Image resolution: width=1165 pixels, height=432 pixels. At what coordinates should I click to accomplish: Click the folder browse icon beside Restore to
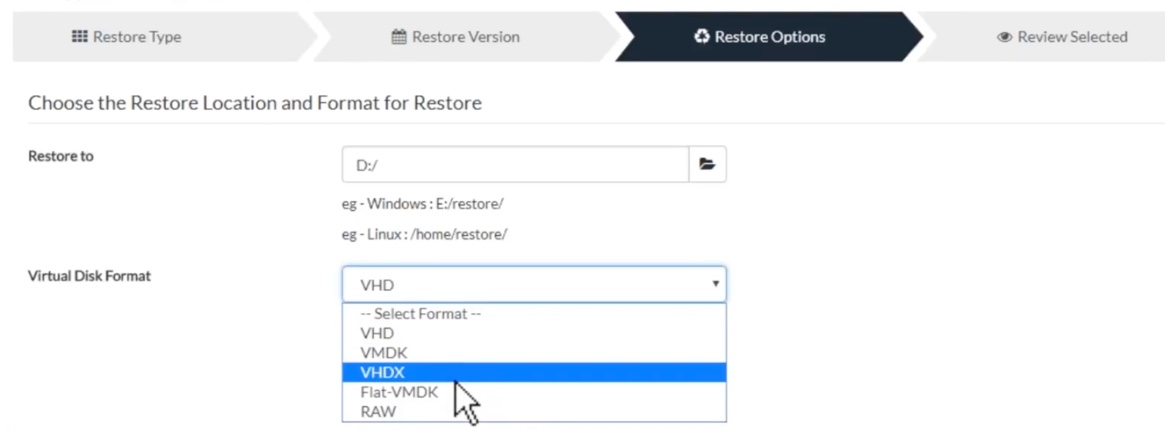(x=707, y=163)
